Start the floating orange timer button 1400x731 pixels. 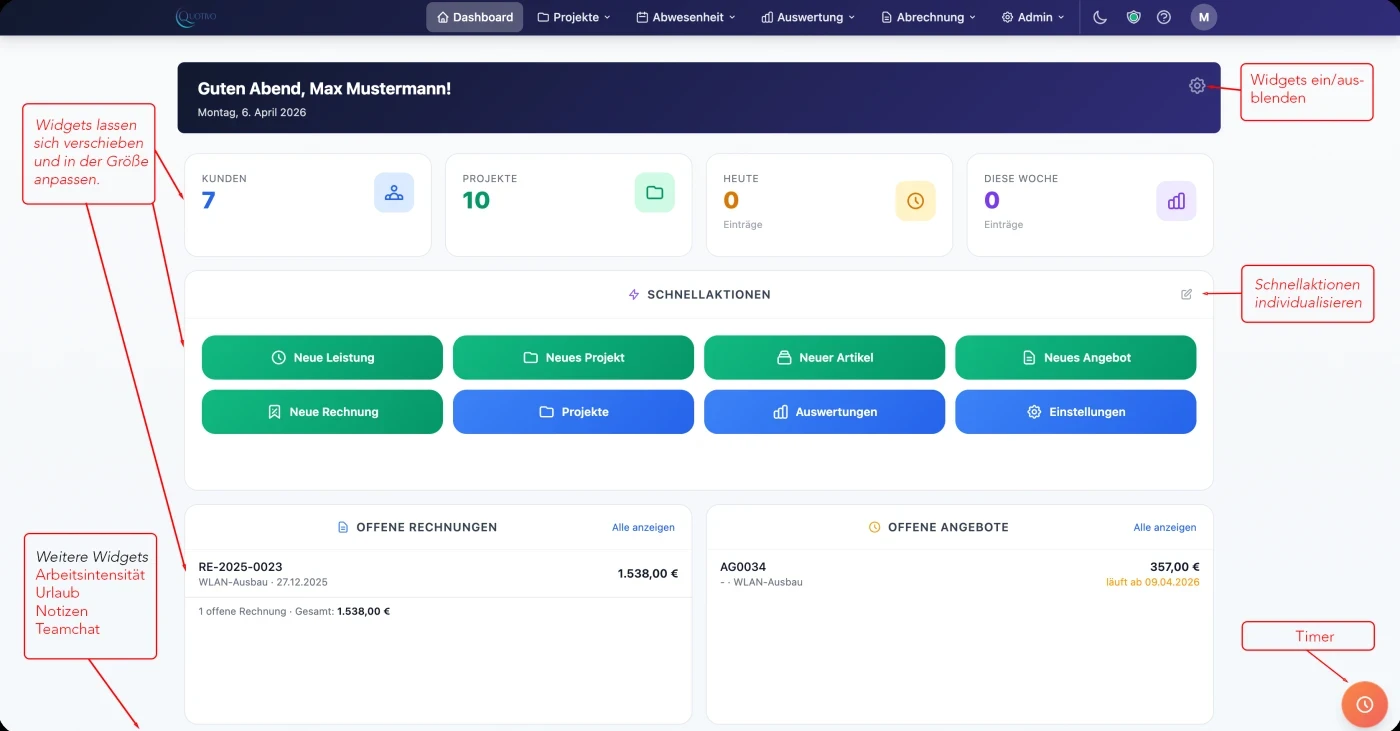(1365, 704)
